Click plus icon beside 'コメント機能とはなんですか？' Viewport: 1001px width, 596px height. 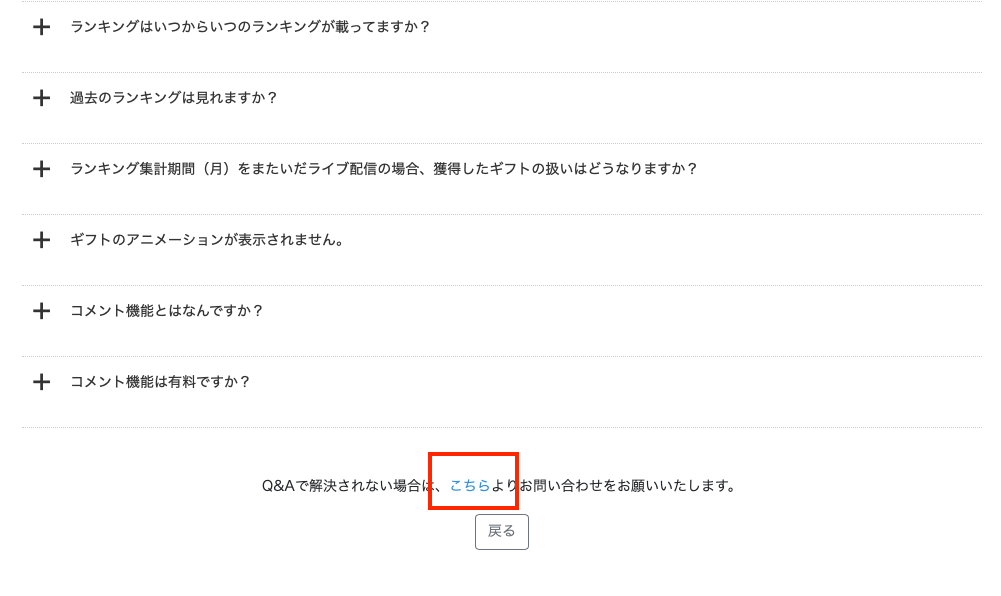tap(41, 311)
